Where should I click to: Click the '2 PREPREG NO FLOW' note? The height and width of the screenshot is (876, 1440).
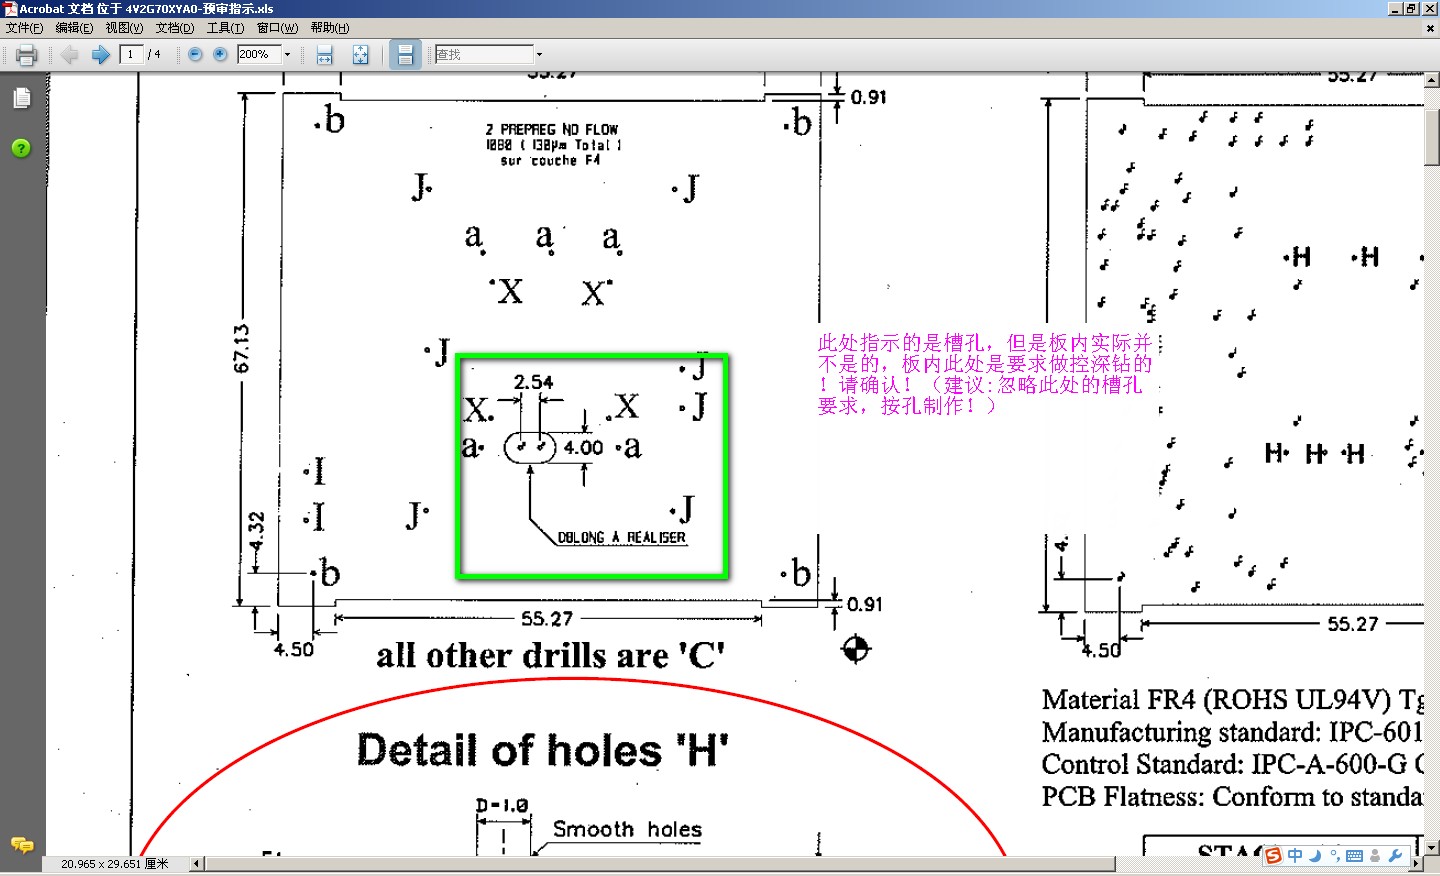point(552,130)
